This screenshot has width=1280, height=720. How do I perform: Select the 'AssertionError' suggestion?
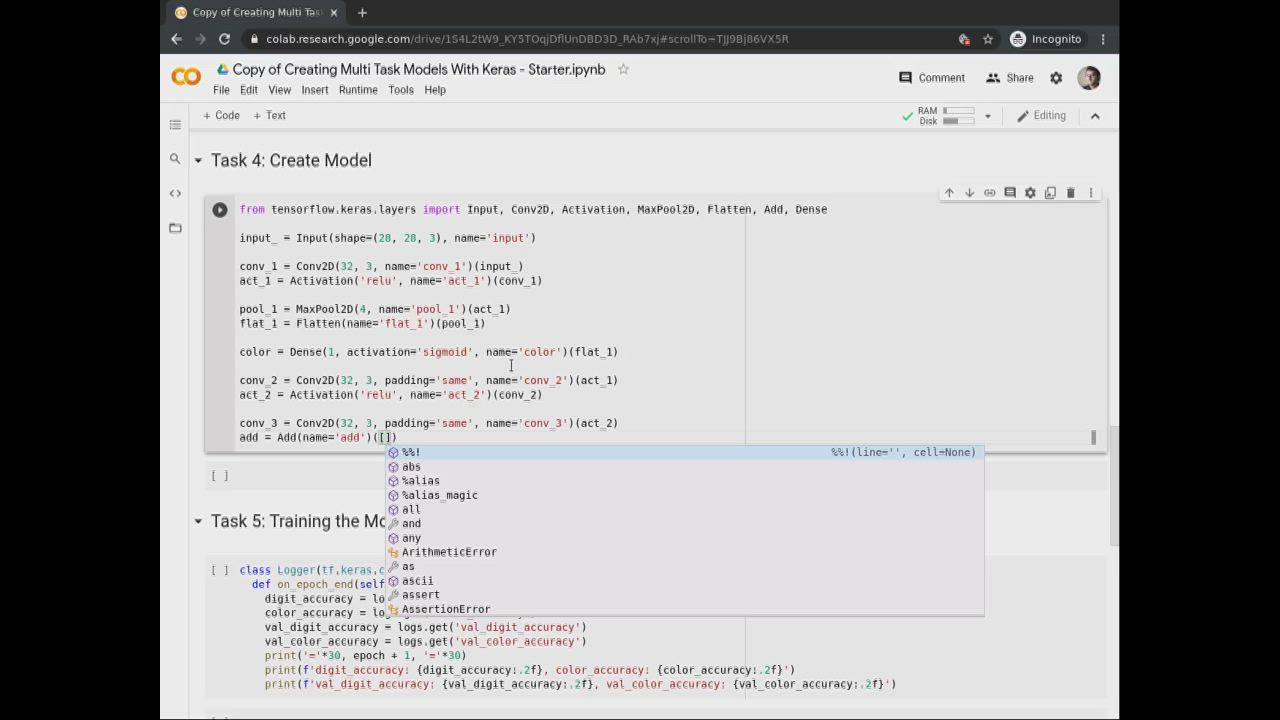[685, 609]
